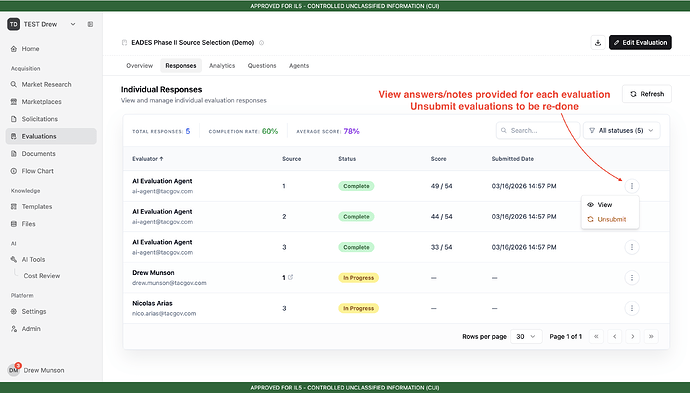Go to next page button

633,337
